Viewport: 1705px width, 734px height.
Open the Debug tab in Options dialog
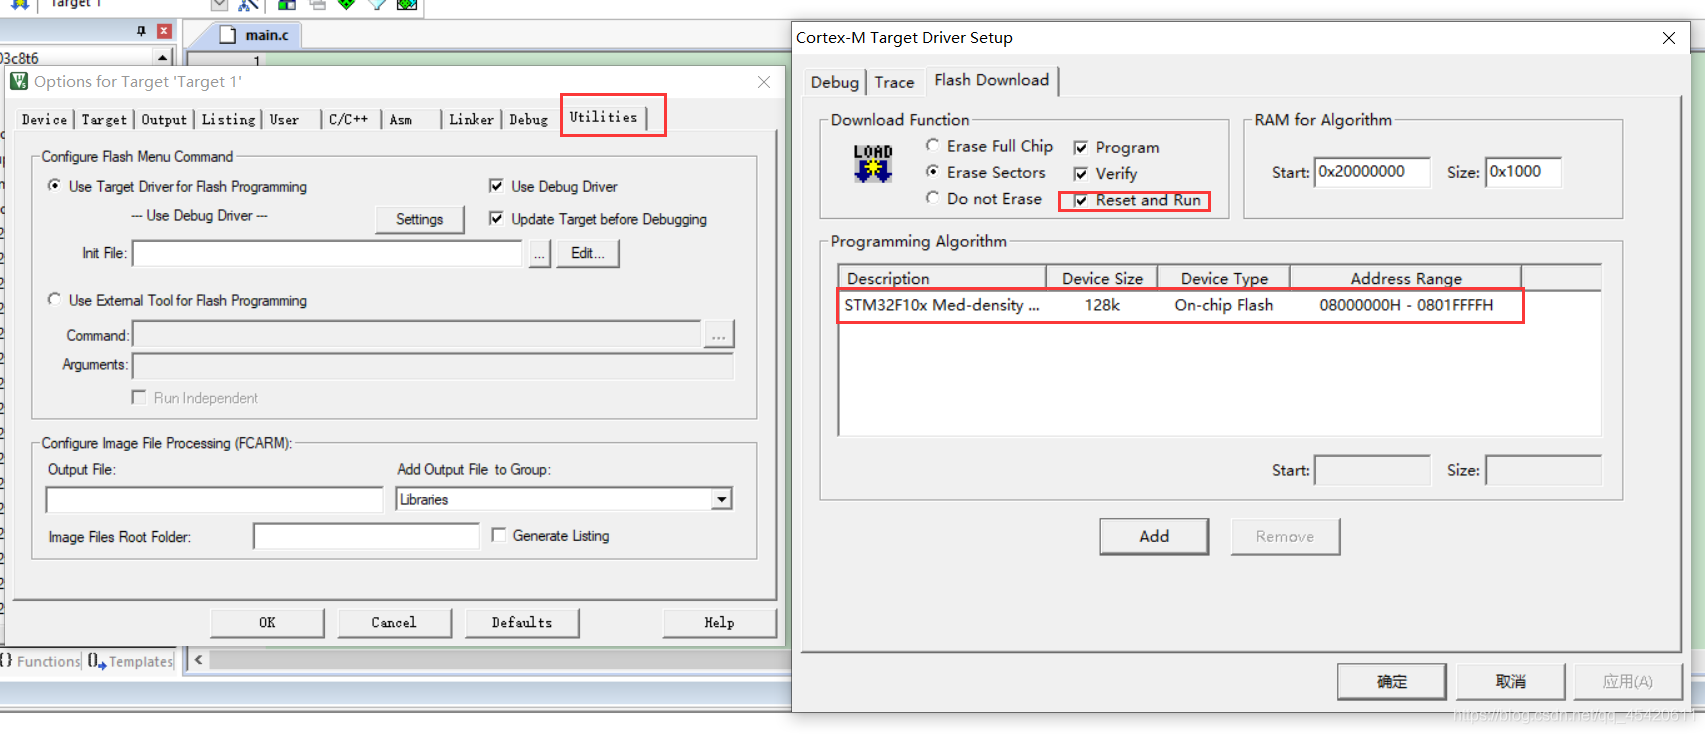pyautogui.click(x=528, y=119)
